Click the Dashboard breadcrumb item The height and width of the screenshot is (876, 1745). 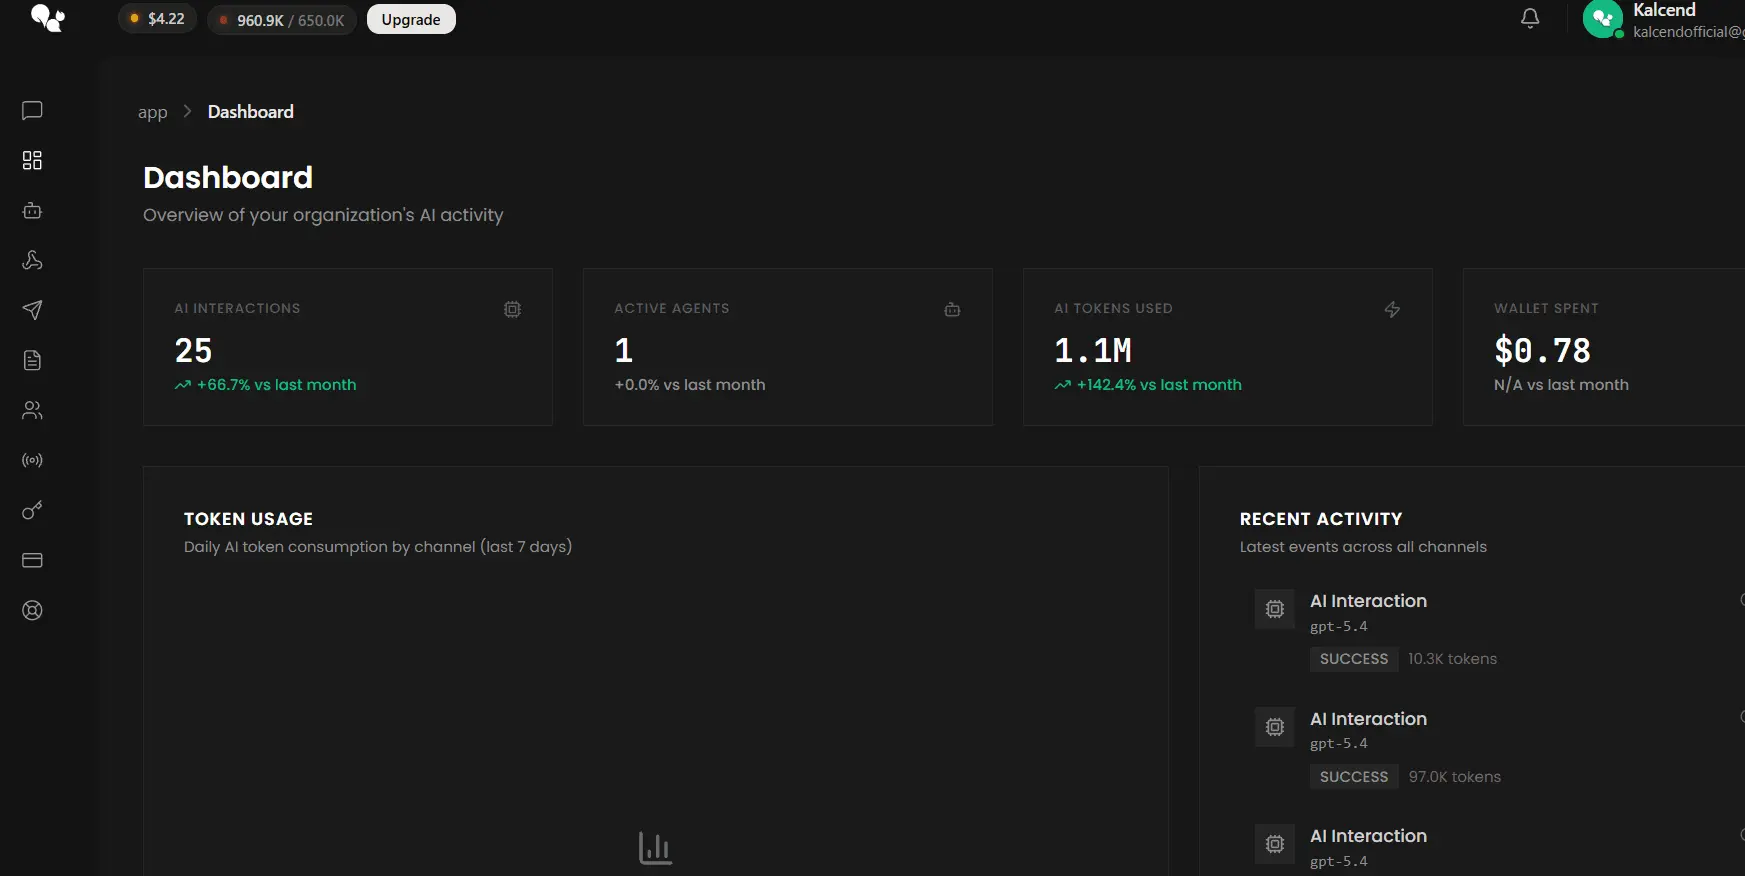click(251, 112)
